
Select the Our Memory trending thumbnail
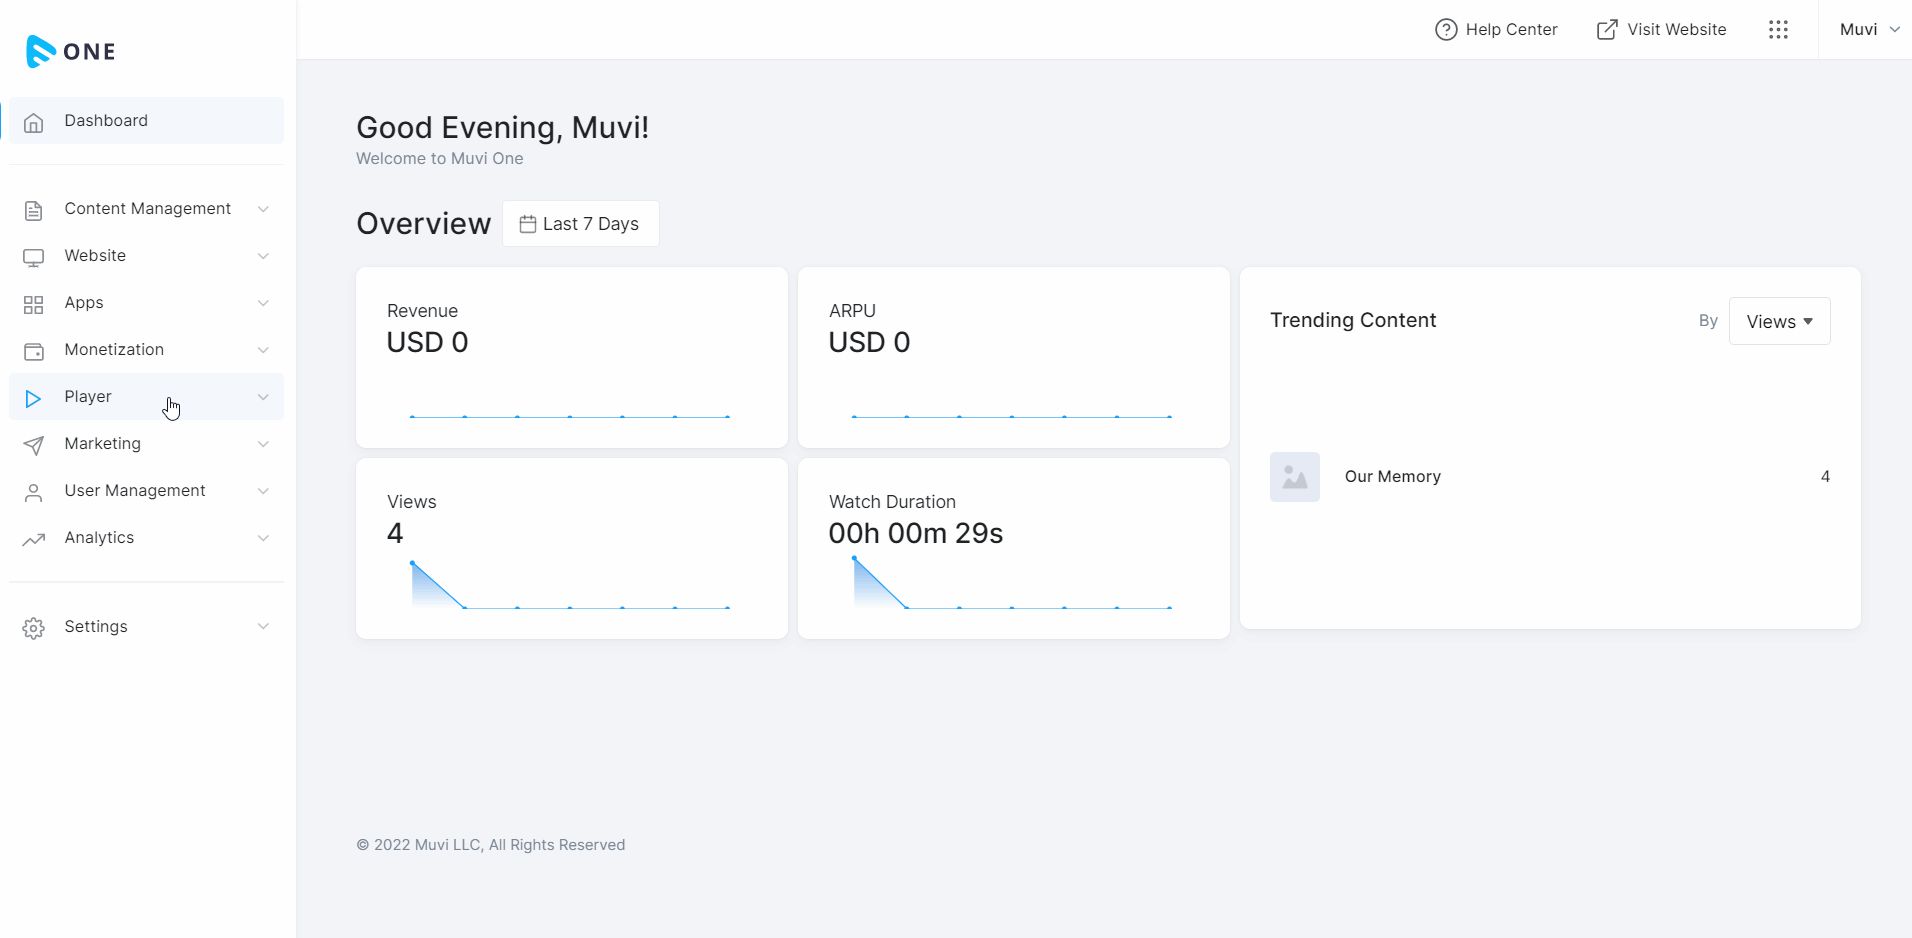pos(1293,476)
